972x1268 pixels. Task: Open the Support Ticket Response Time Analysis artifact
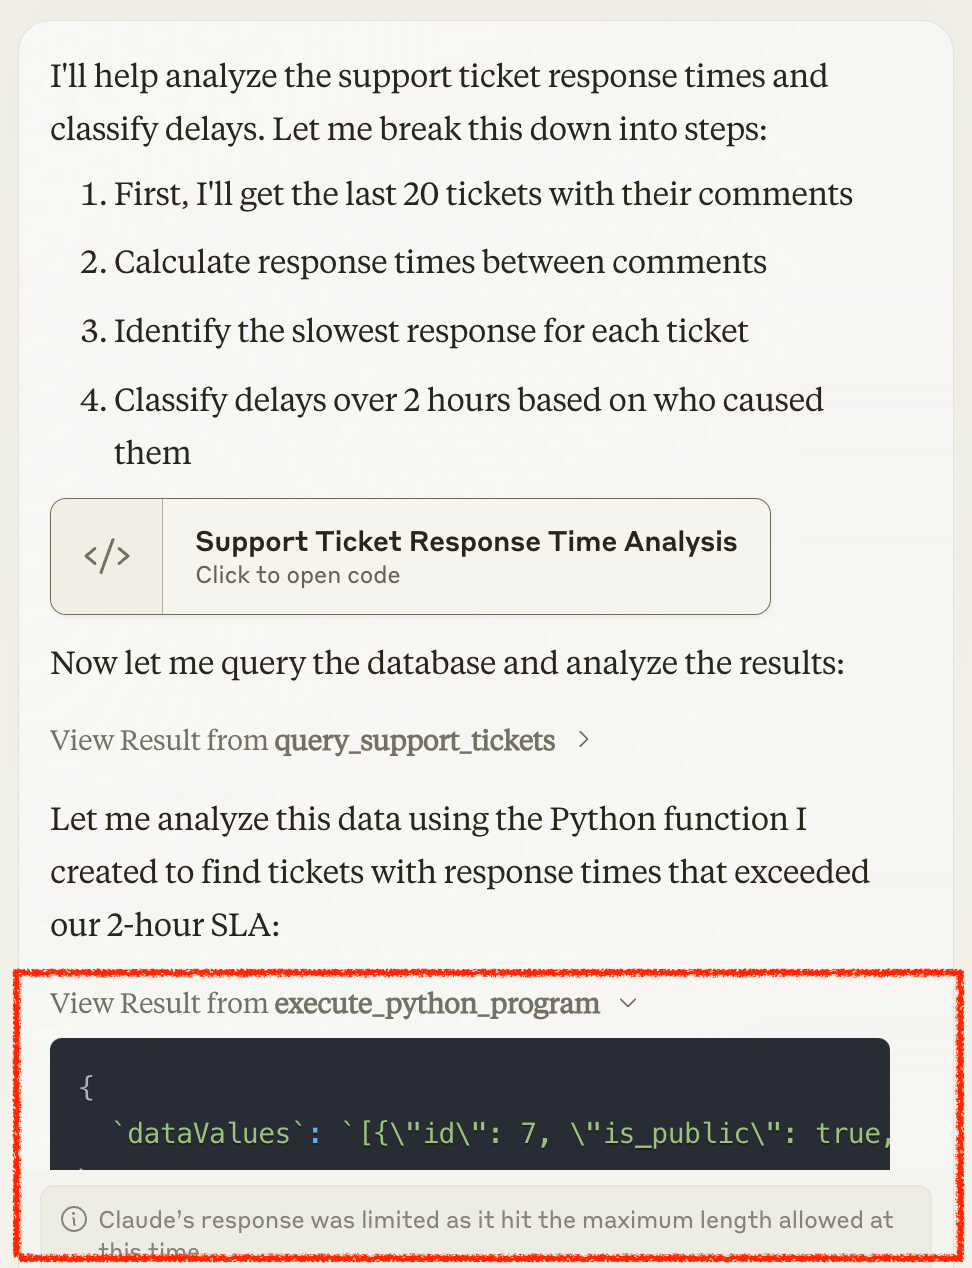pyautogui.click(x=410, y=556)
